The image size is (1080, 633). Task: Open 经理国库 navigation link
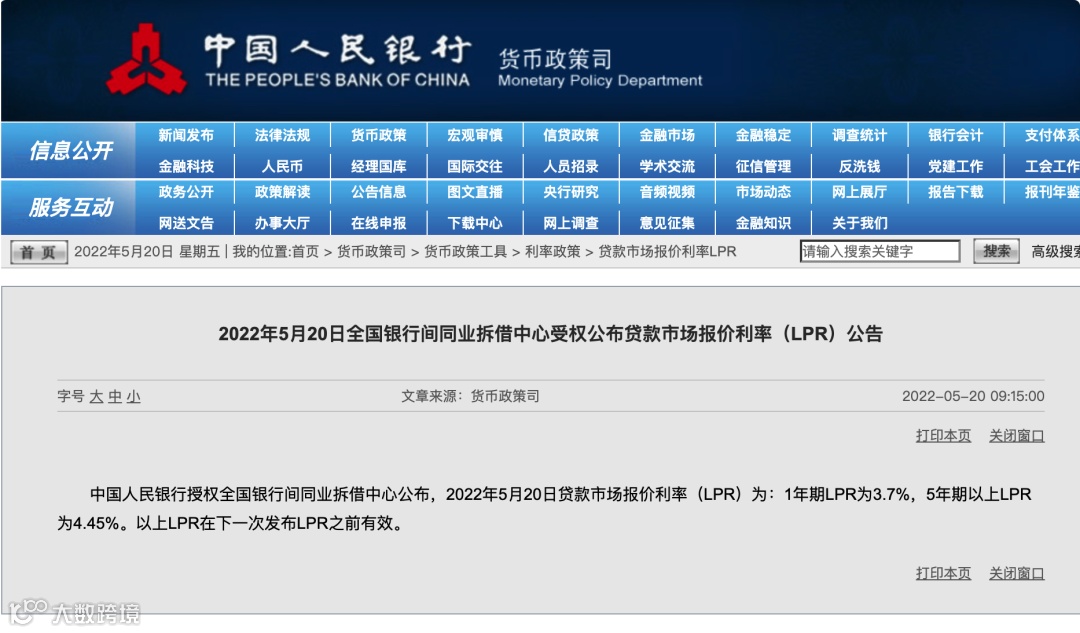pos(379,167)
